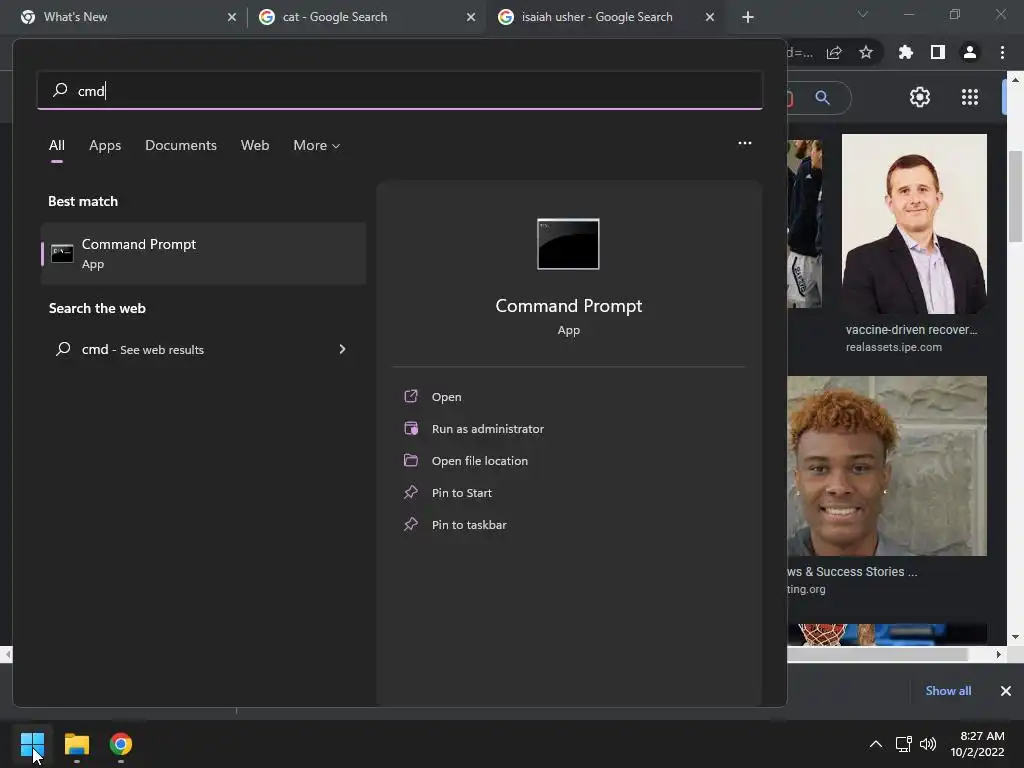The image size is (1024, 768).
Task: Open Success Stories image caption link
Action: [x=853, y=571]
